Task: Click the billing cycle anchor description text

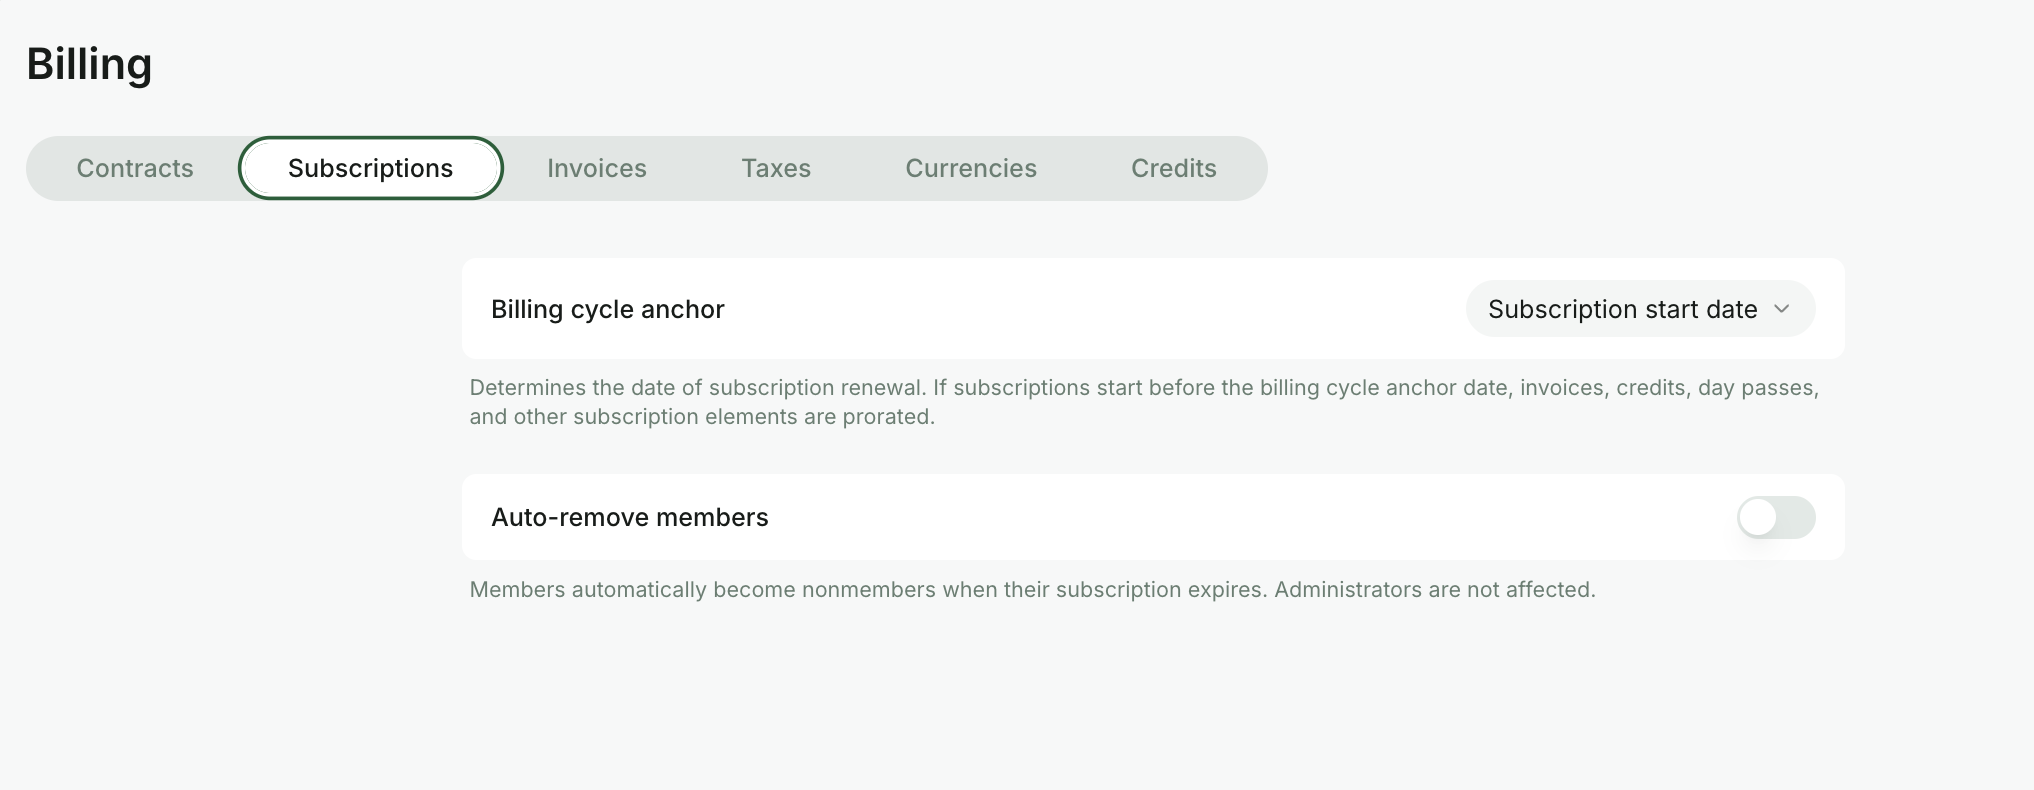Action: (1144, 402)
